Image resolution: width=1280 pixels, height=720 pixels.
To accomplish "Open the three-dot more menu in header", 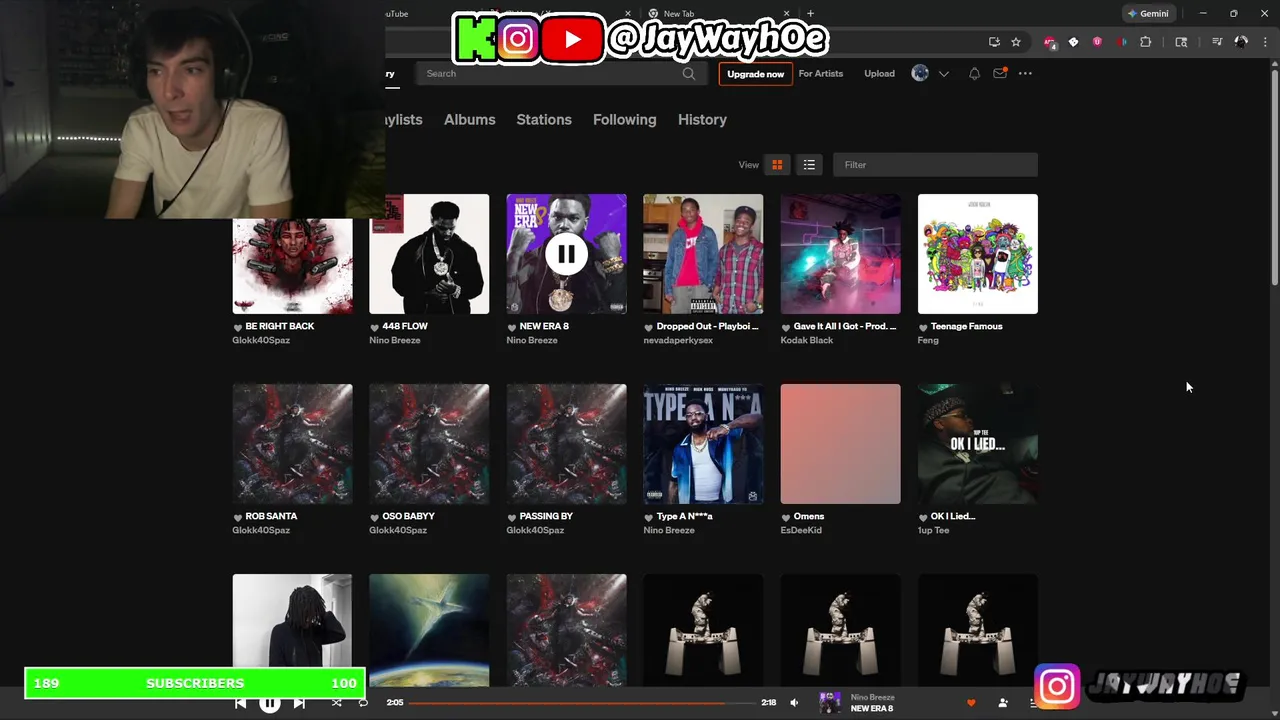I will point(1025,74).
